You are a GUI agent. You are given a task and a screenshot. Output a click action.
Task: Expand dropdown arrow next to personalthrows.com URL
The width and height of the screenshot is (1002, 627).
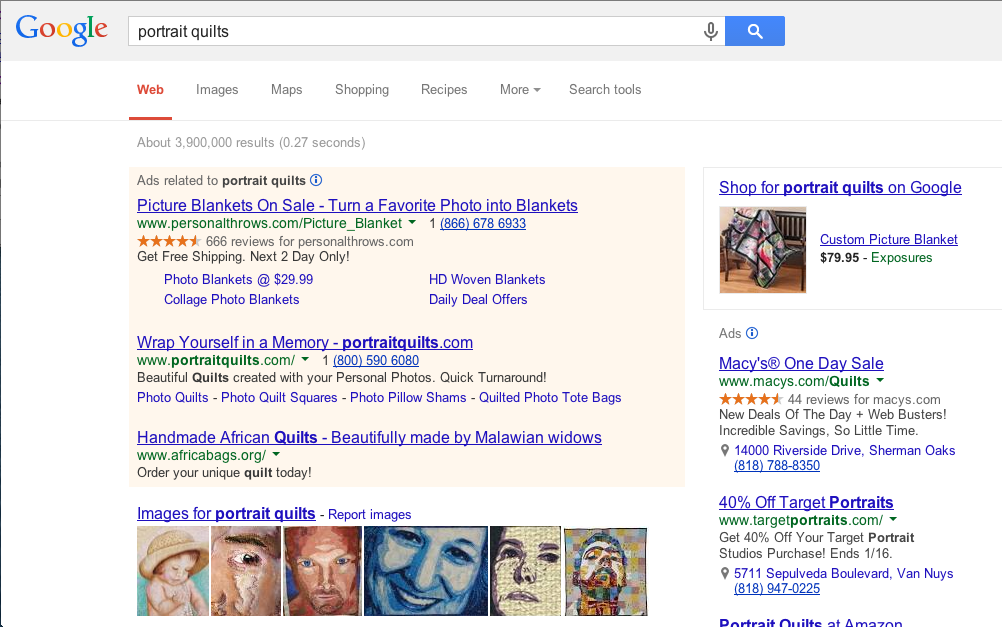412,223
